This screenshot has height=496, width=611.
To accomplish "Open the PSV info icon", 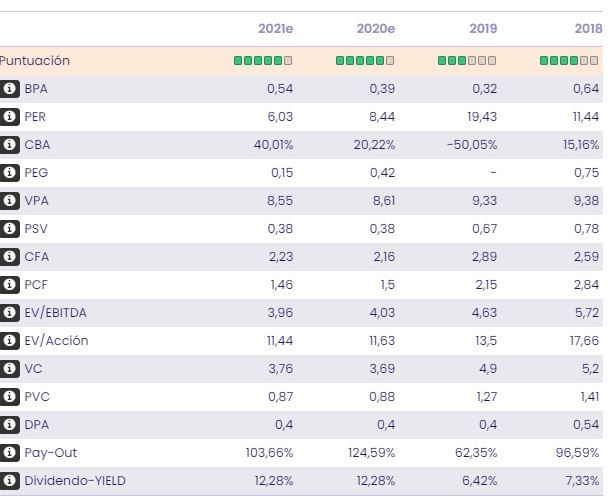I will (x=10, y=229).
